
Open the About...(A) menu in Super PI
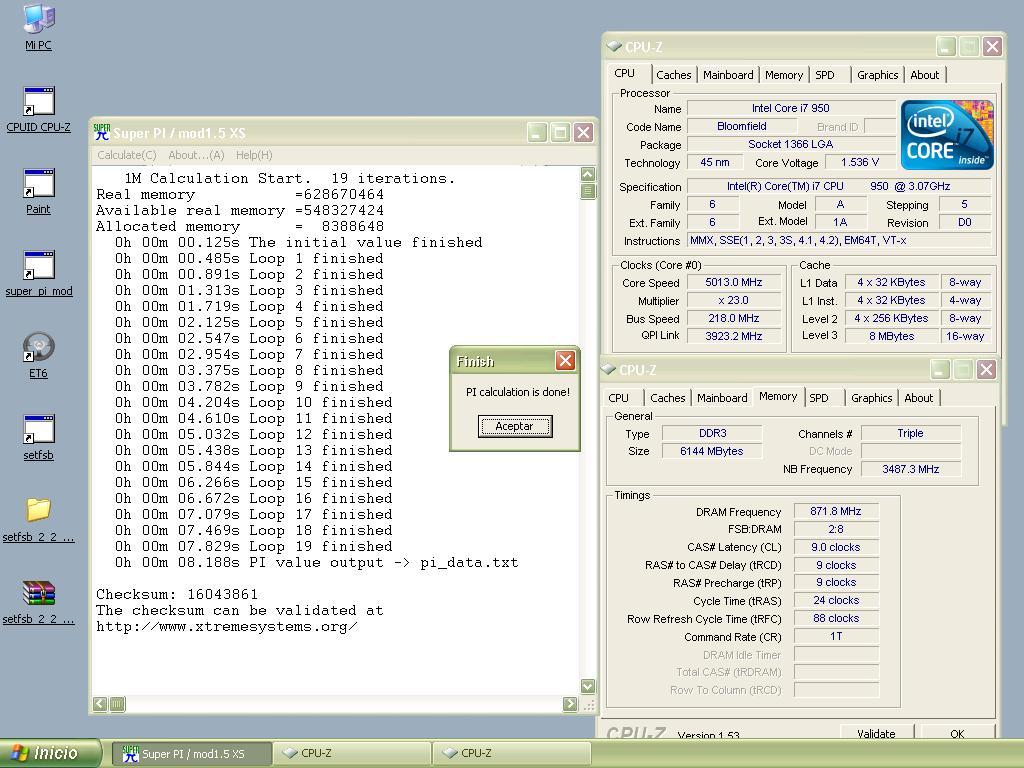click(x=196, y=155)
